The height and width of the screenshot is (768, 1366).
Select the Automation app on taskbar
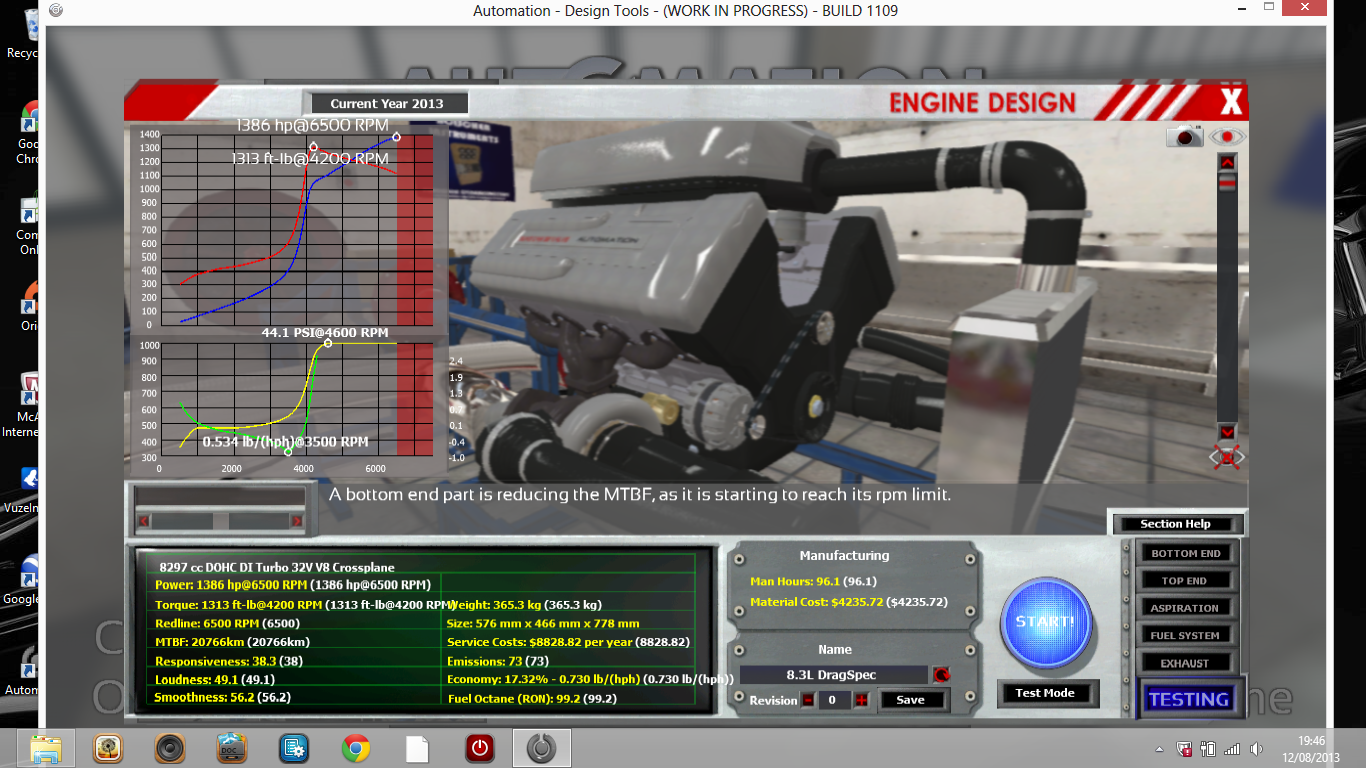pos(542,748)
